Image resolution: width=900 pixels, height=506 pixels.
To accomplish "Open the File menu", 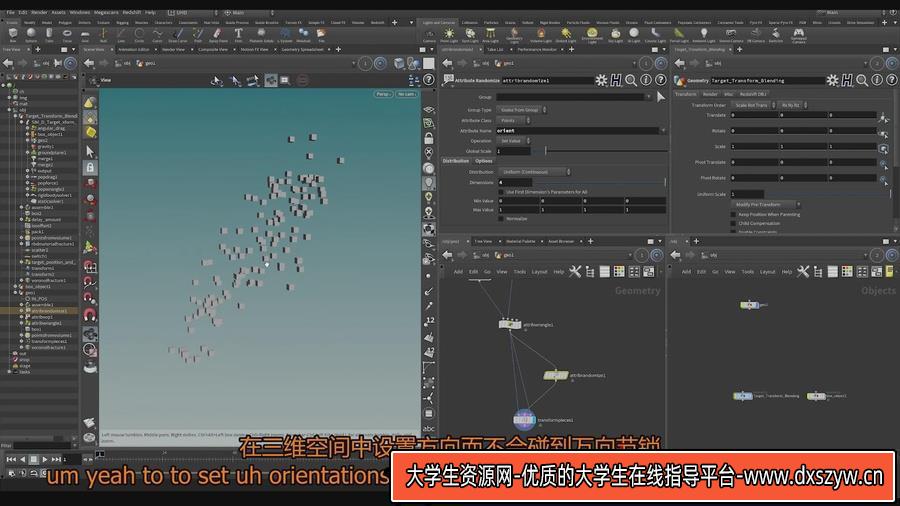I will coord(10,12).
